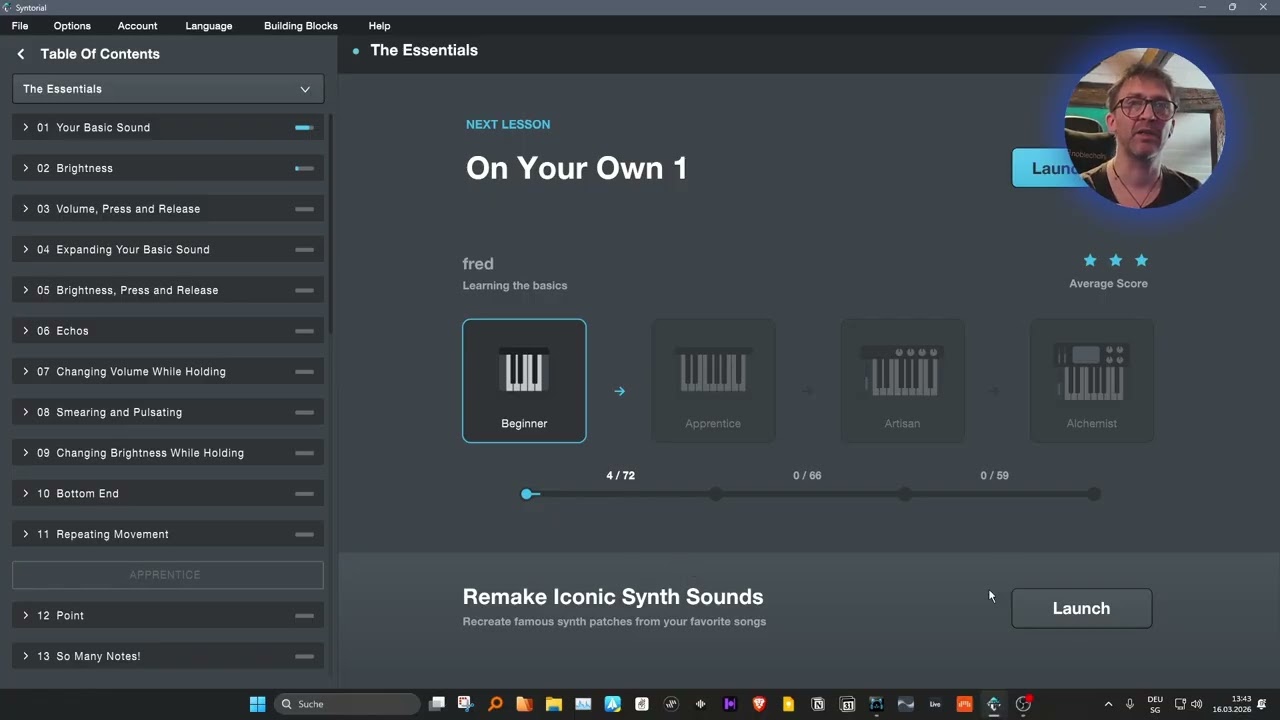Select 09 Changing Brightness While Holding
Viewport: 1280px width, 720px height.
pyautogui.click(x=168, y=453)
